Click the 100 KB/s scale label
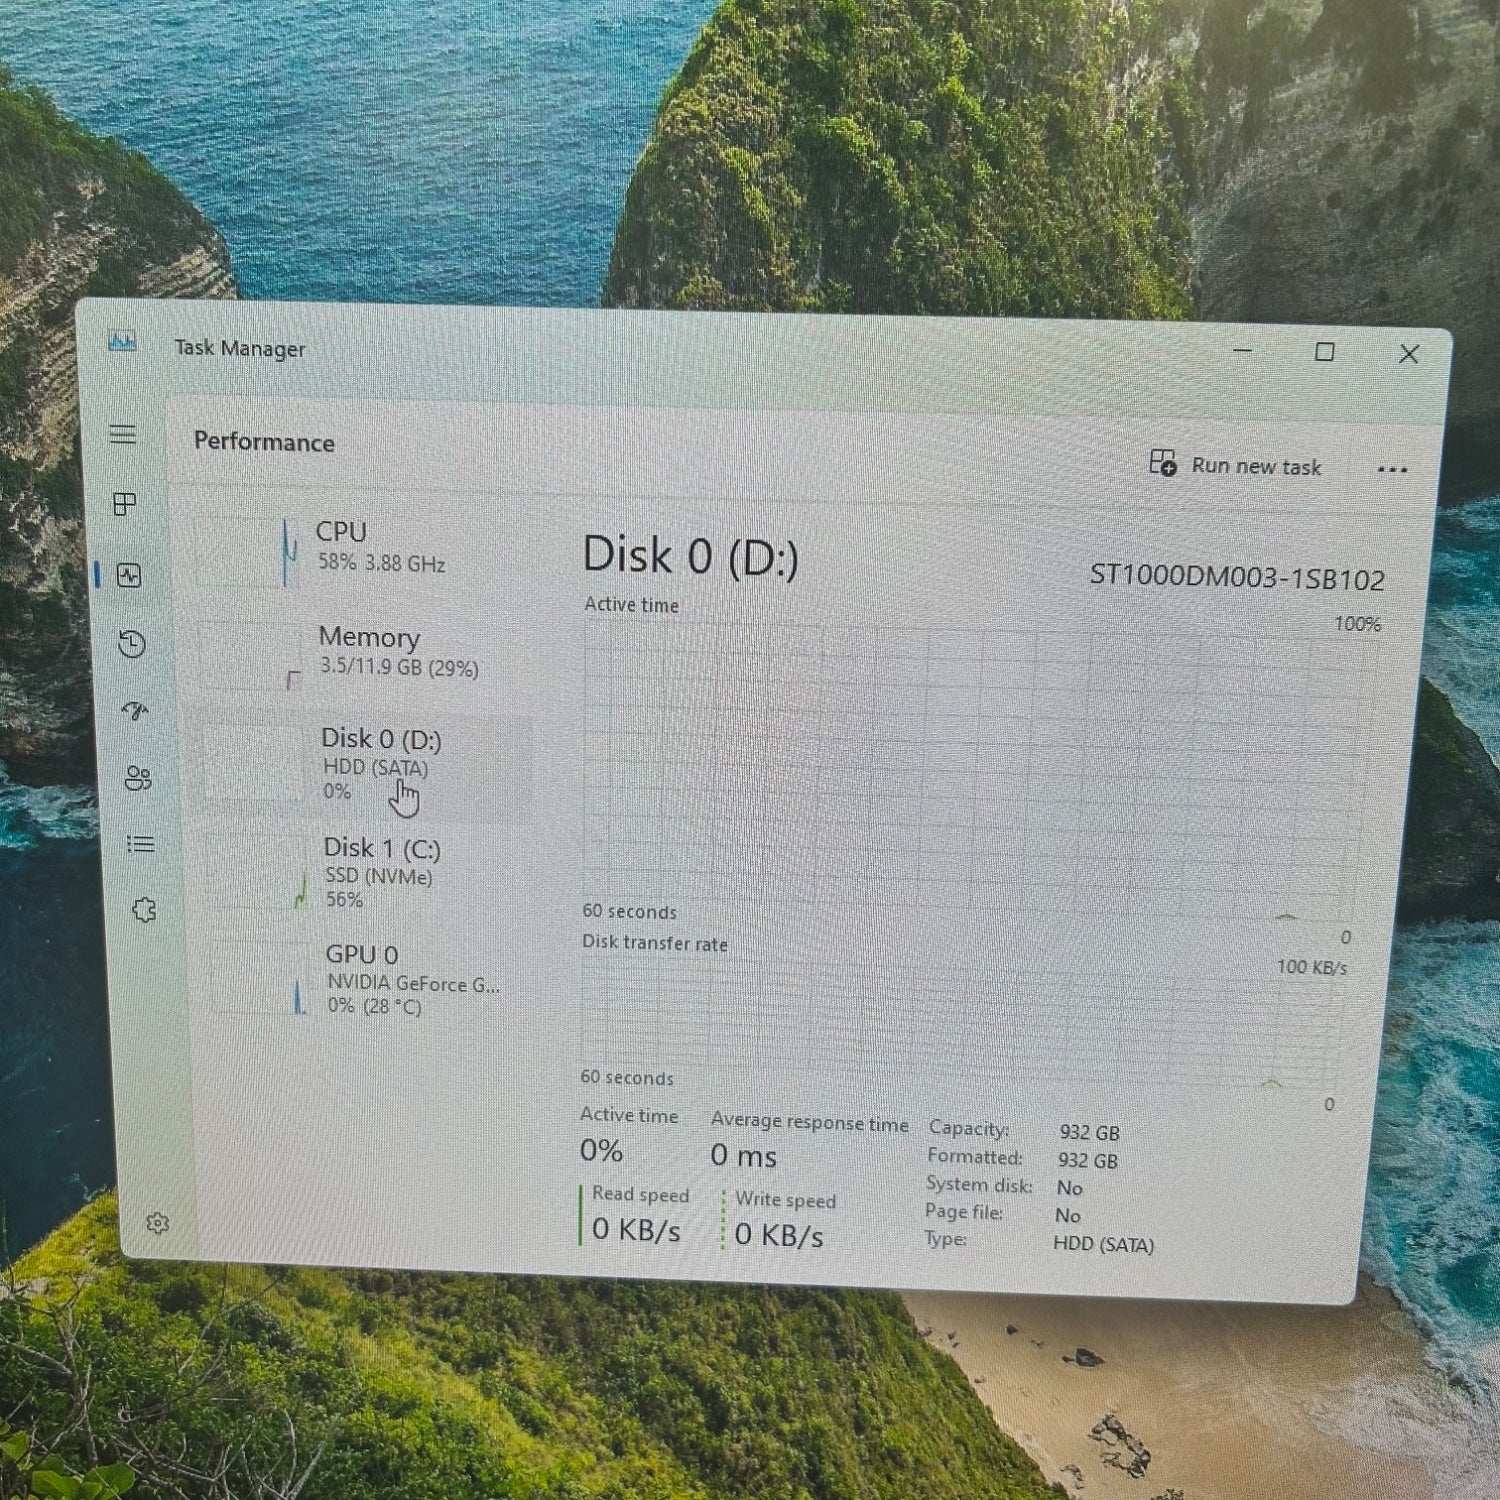This screenshot has height=1500, width=1500. pyautogui.click(x=1311, y=967)
